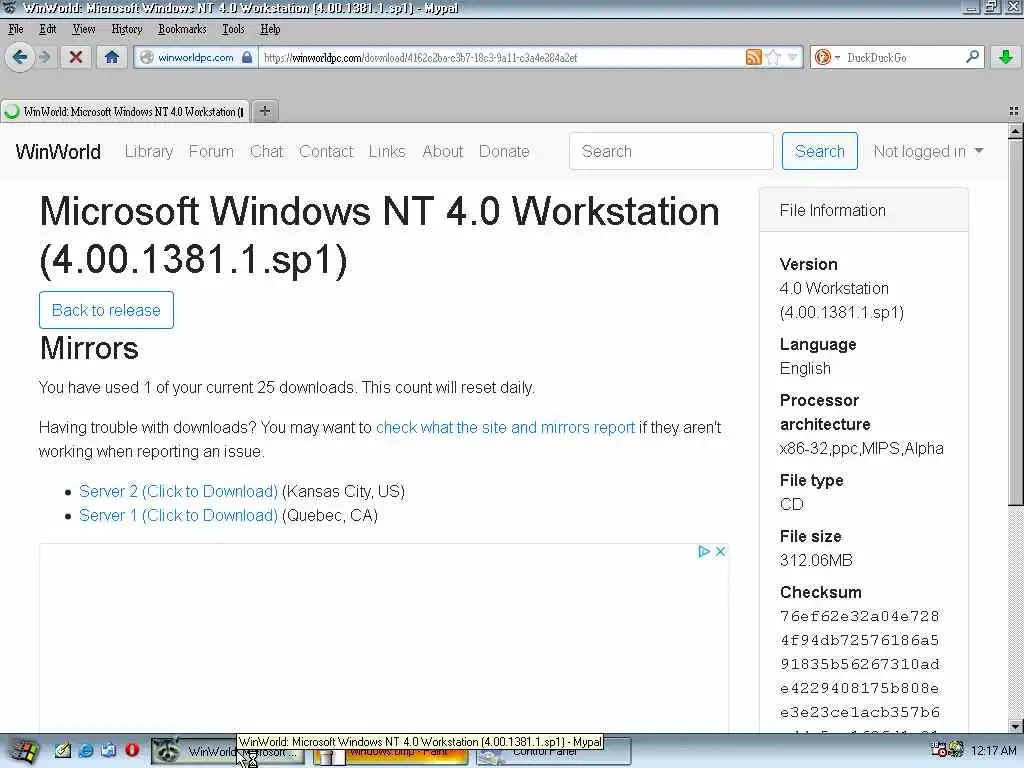
Task: Click the browser URL address field
Action: coord(500,57)
